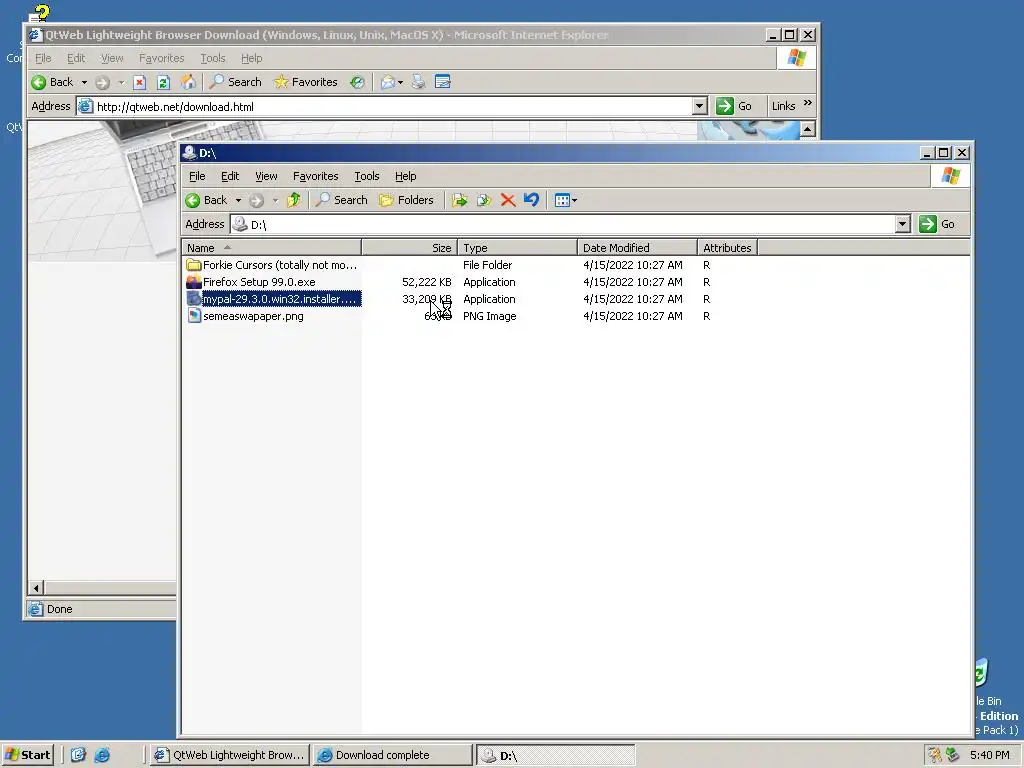Switch to Download complete taskbar button

[x=392, y=755]
